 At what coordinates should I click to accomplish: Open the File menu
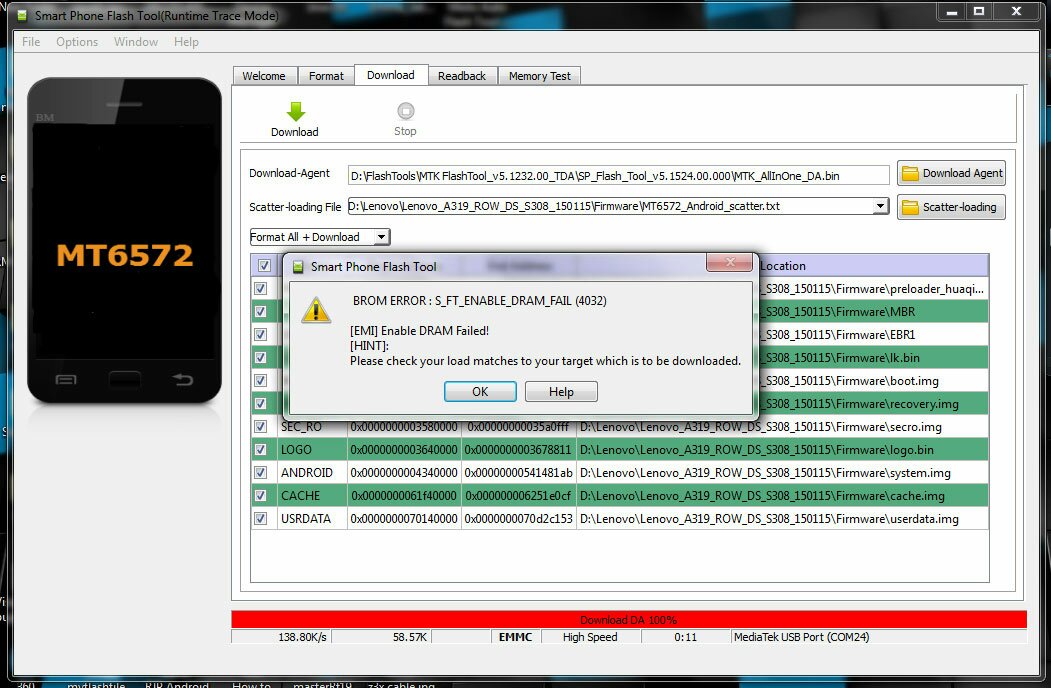[31, 42]
